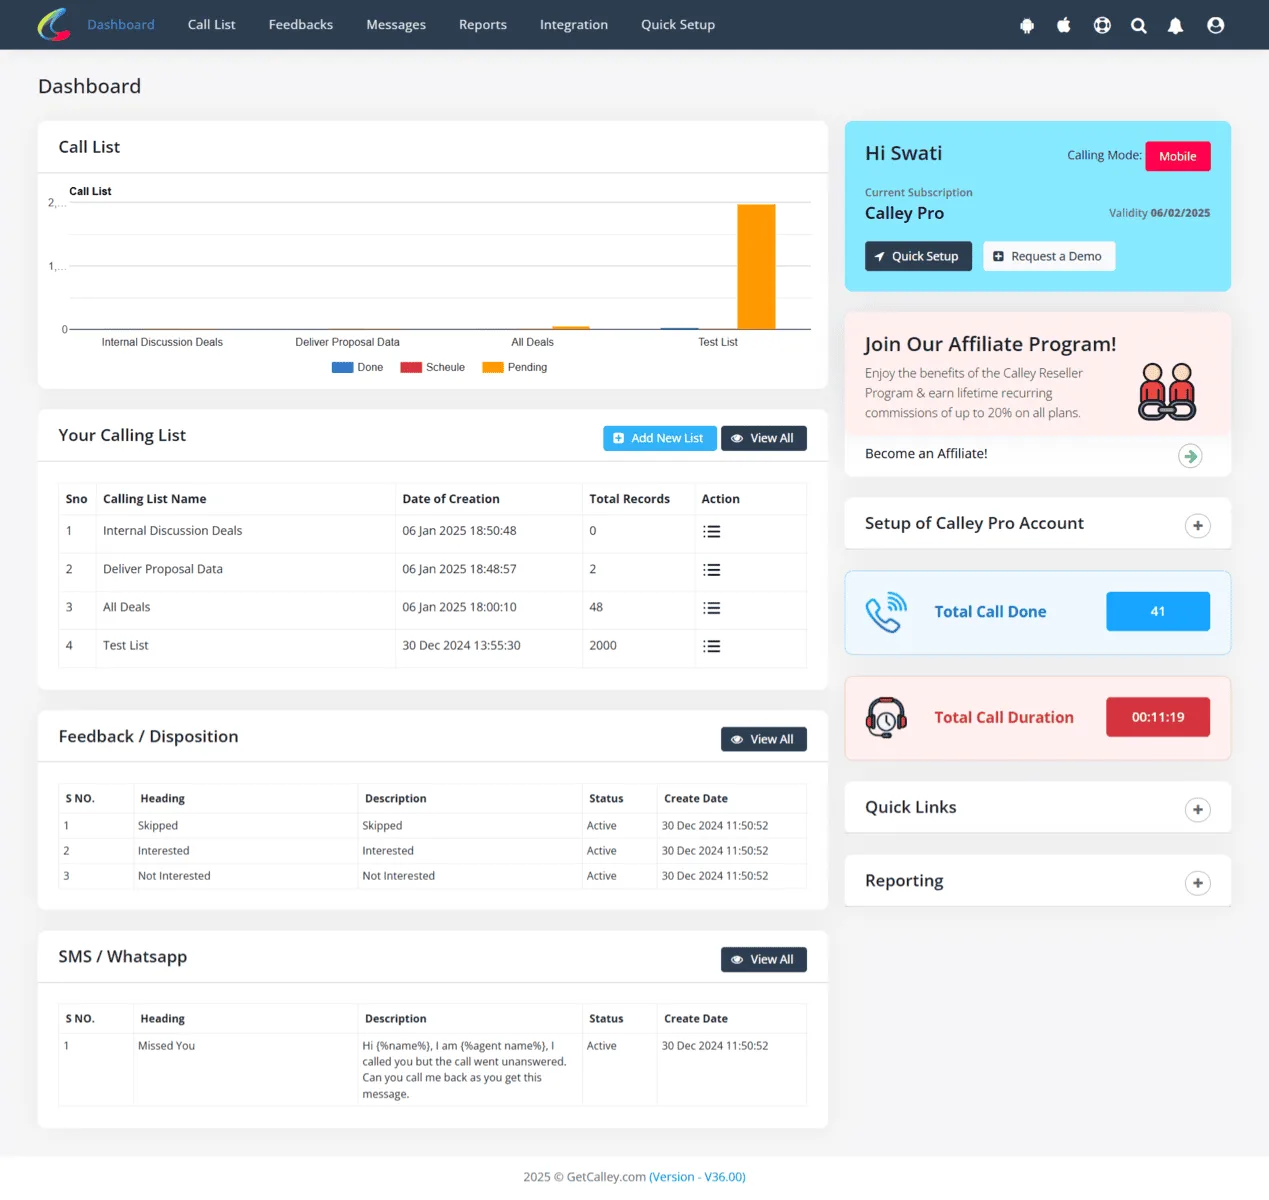Open the notifications bell
Viewport: 1269px width, 1200px height.
1176,25
